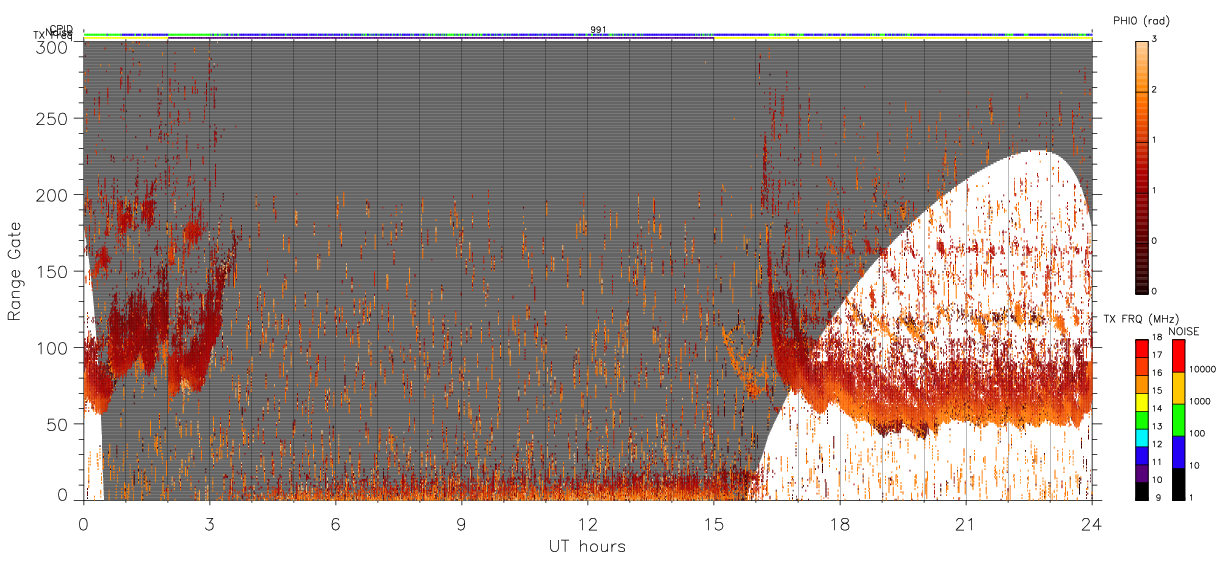Click Range Gate tick label '50'

coord(59,424)
